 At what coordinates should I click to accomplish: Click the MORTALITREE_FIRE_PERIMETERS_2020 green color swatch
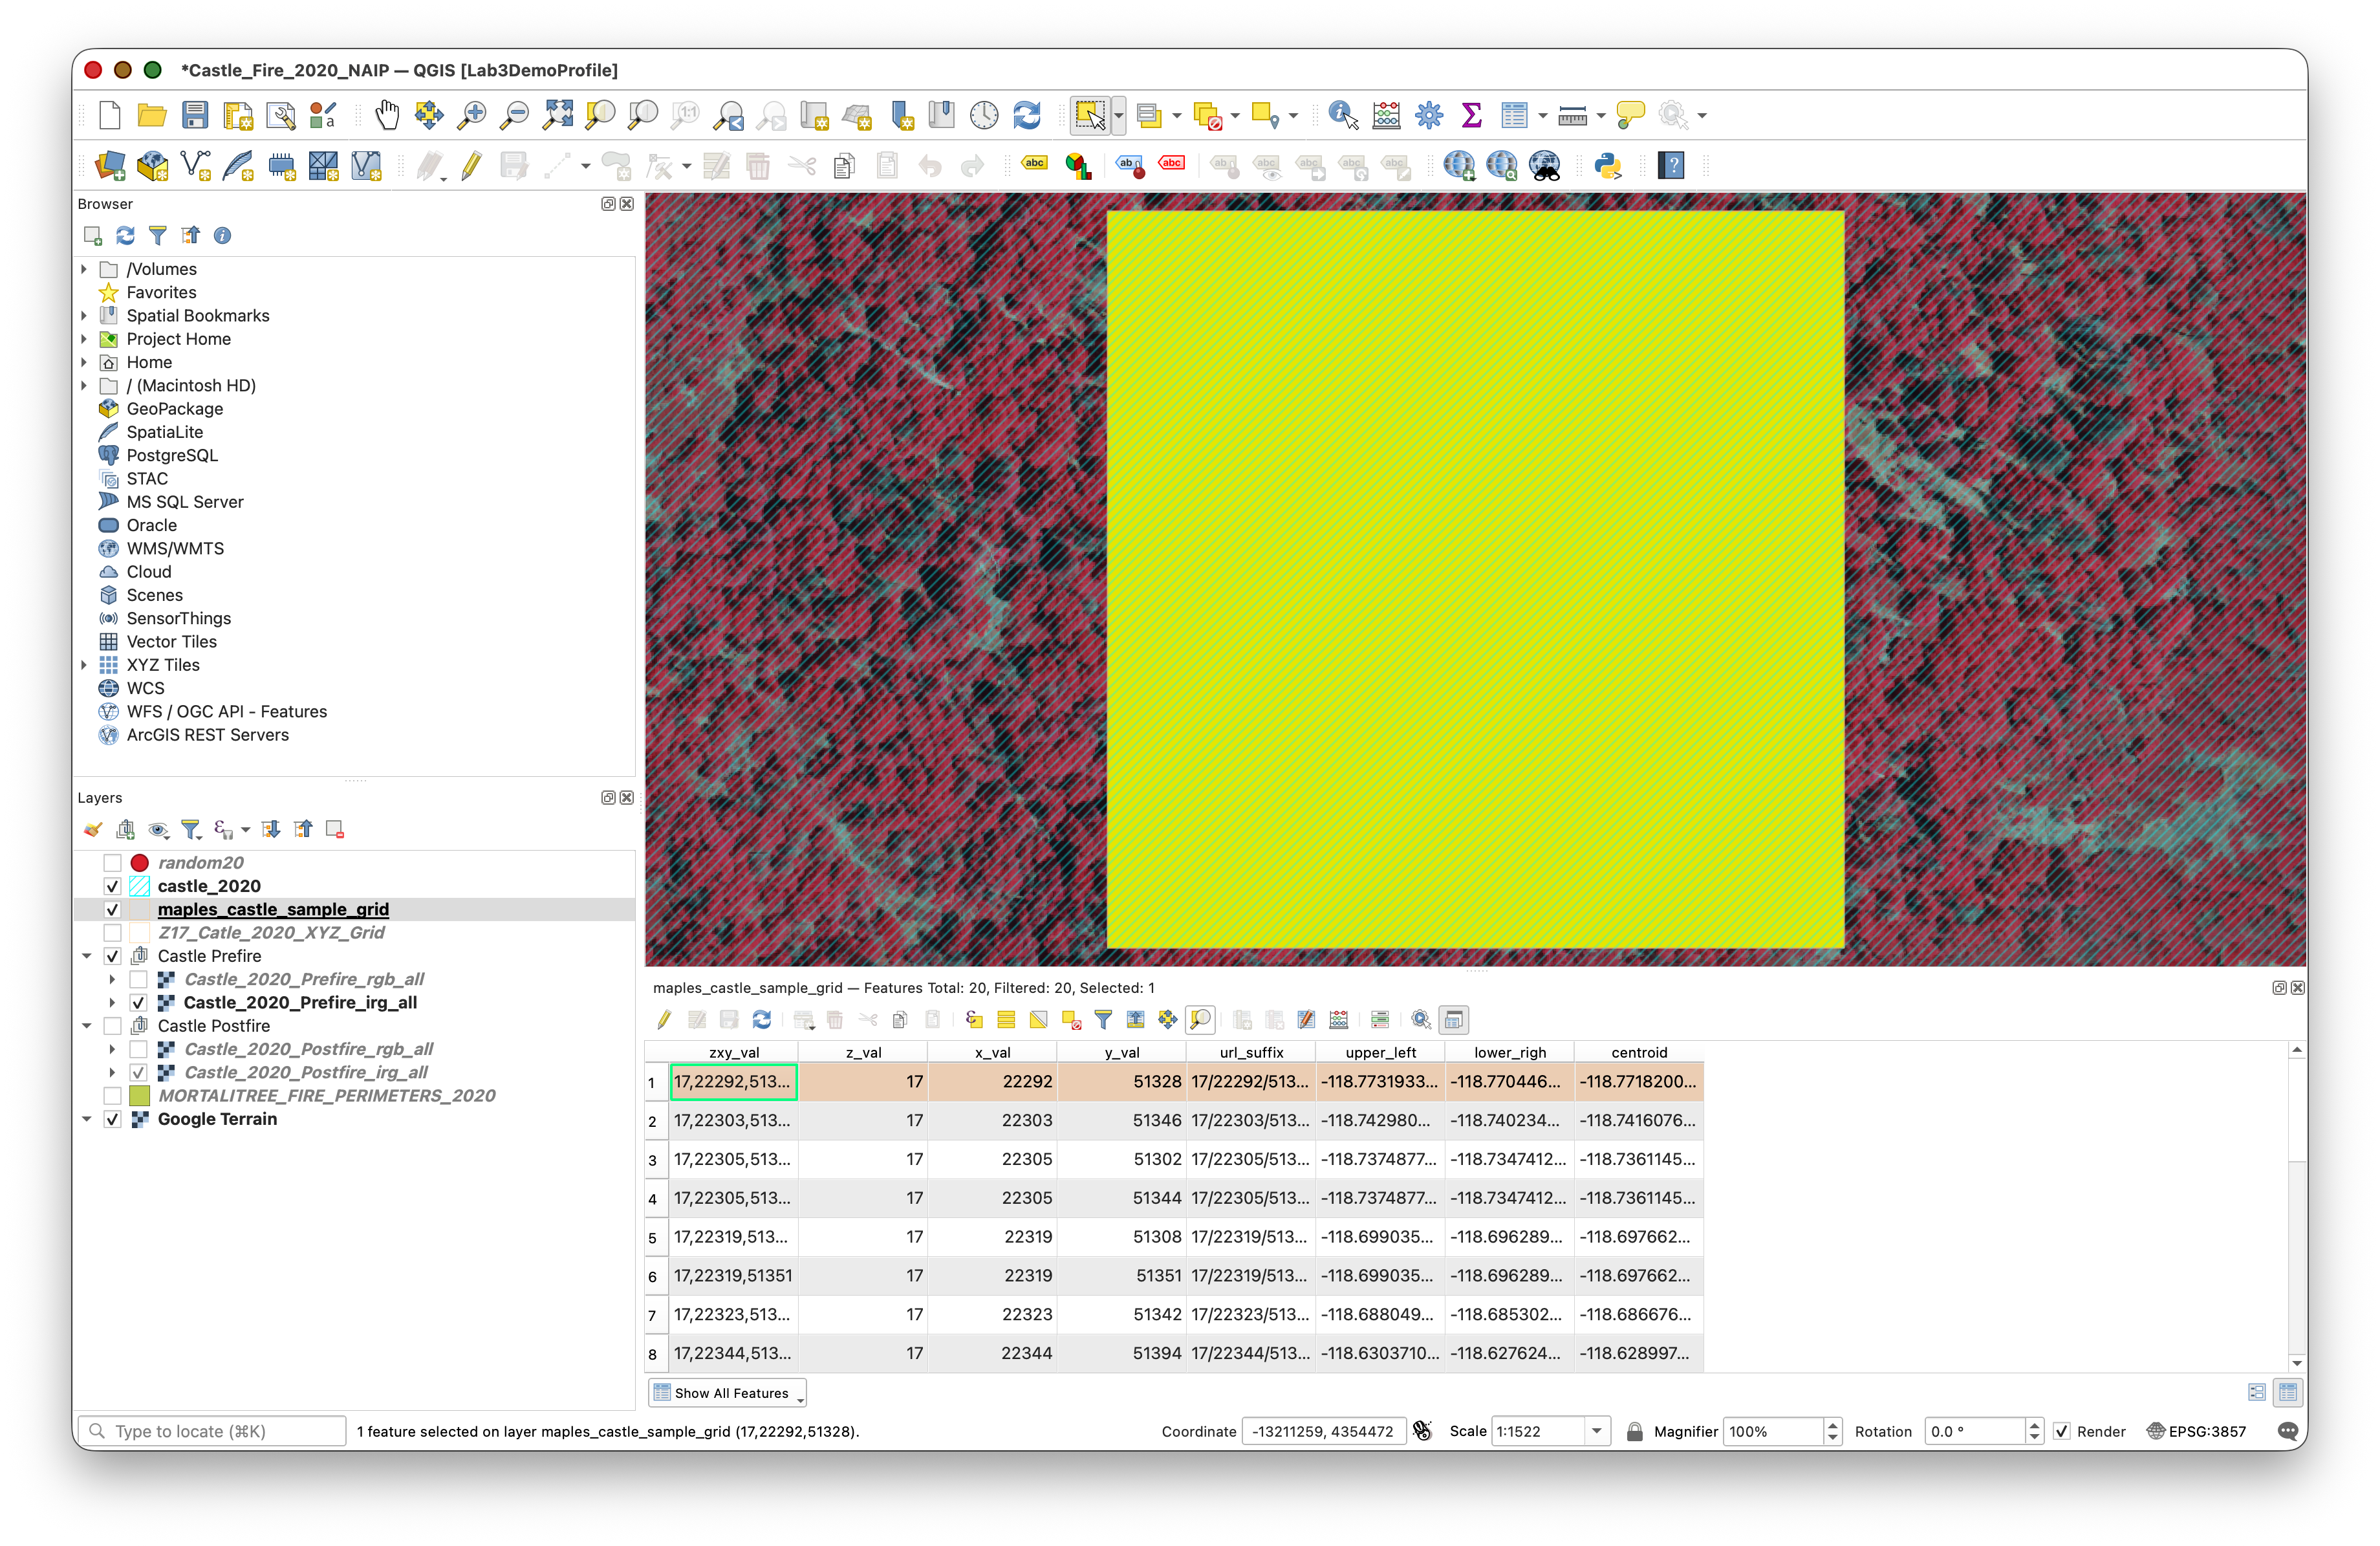coord(140,1096)
